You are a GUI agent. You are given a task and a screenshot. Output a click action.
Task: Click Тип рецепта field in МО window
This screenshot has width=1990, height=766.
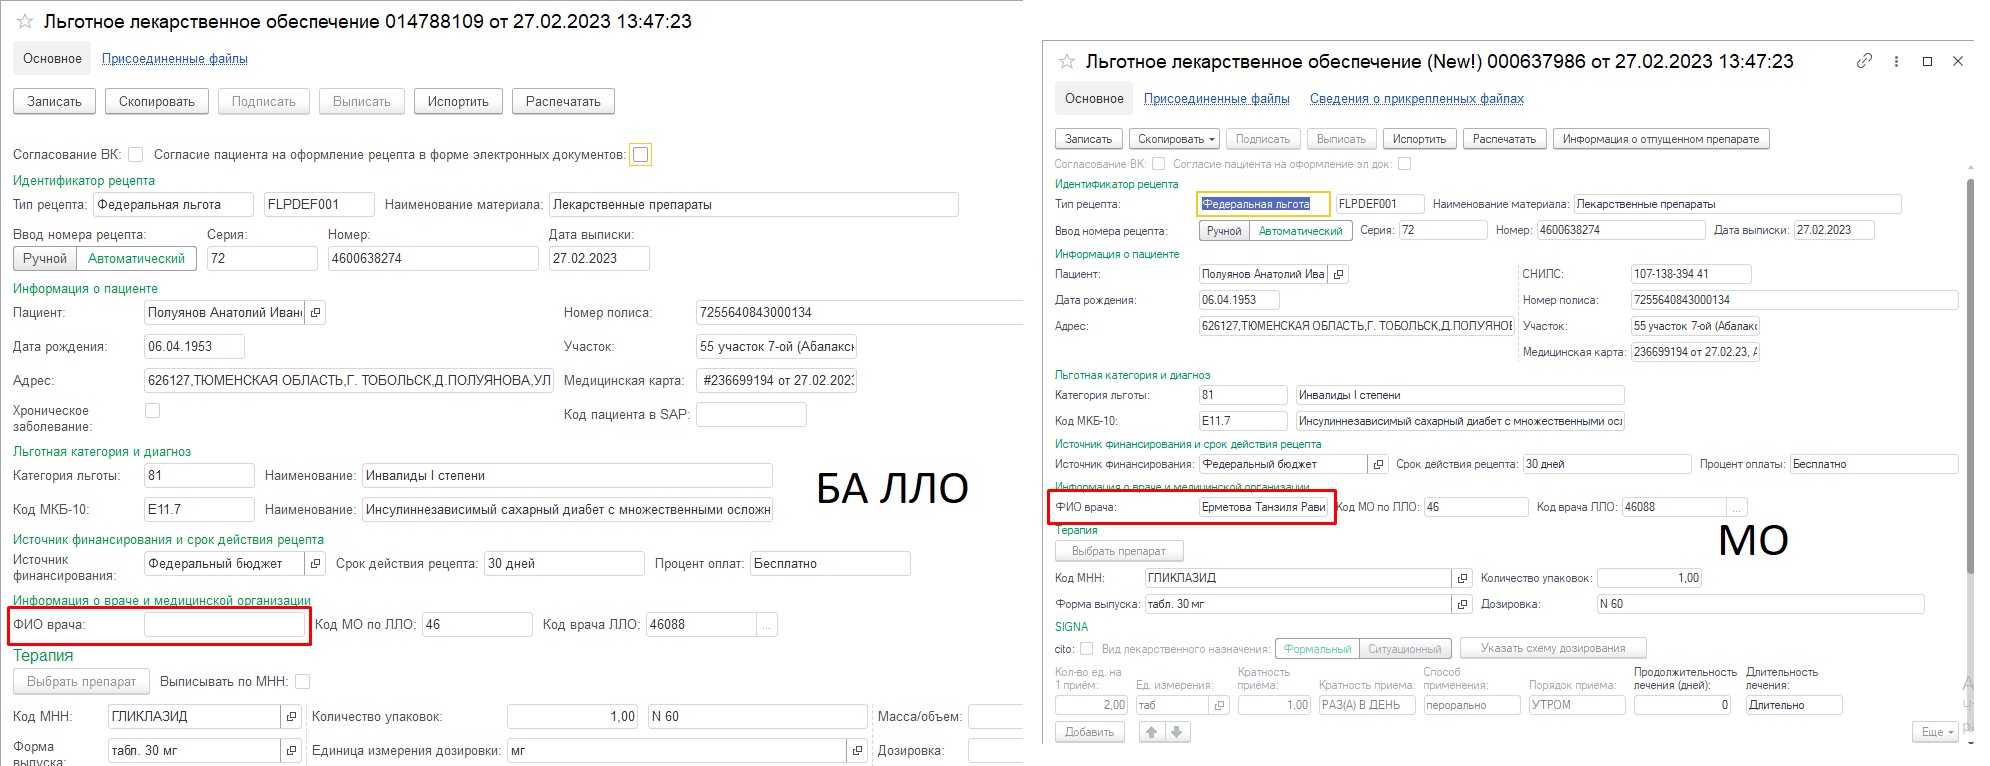tap(1264, 204)
